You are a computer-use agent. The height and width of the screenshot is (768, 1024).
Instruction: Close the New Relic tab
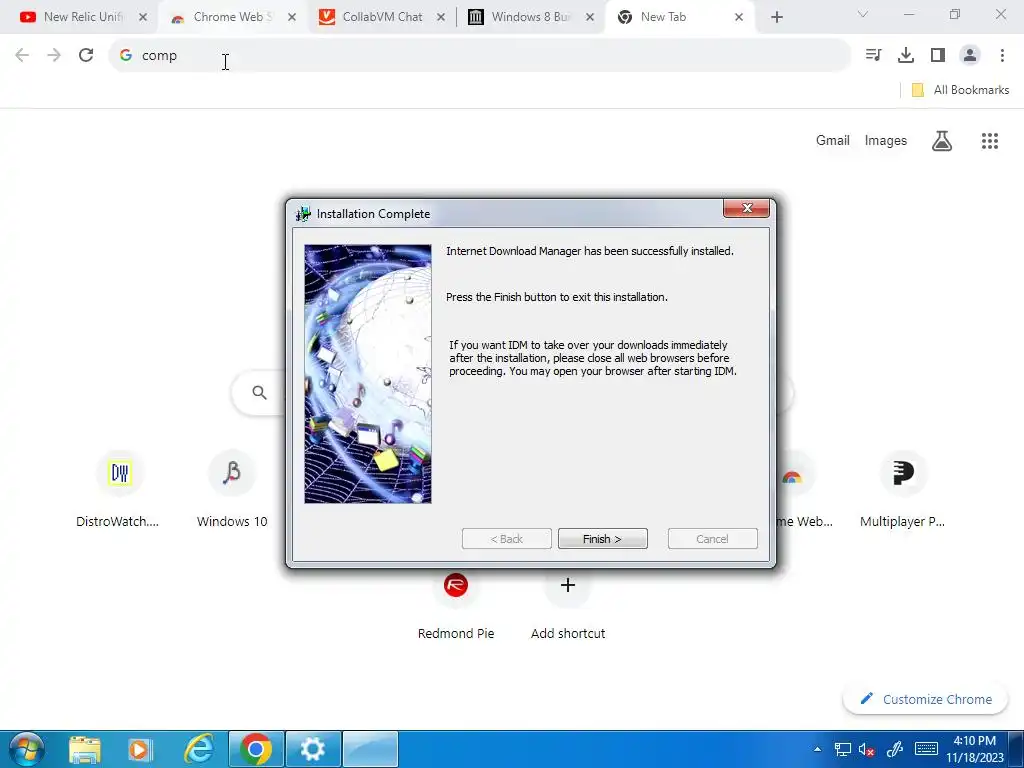tap(143, 17)
